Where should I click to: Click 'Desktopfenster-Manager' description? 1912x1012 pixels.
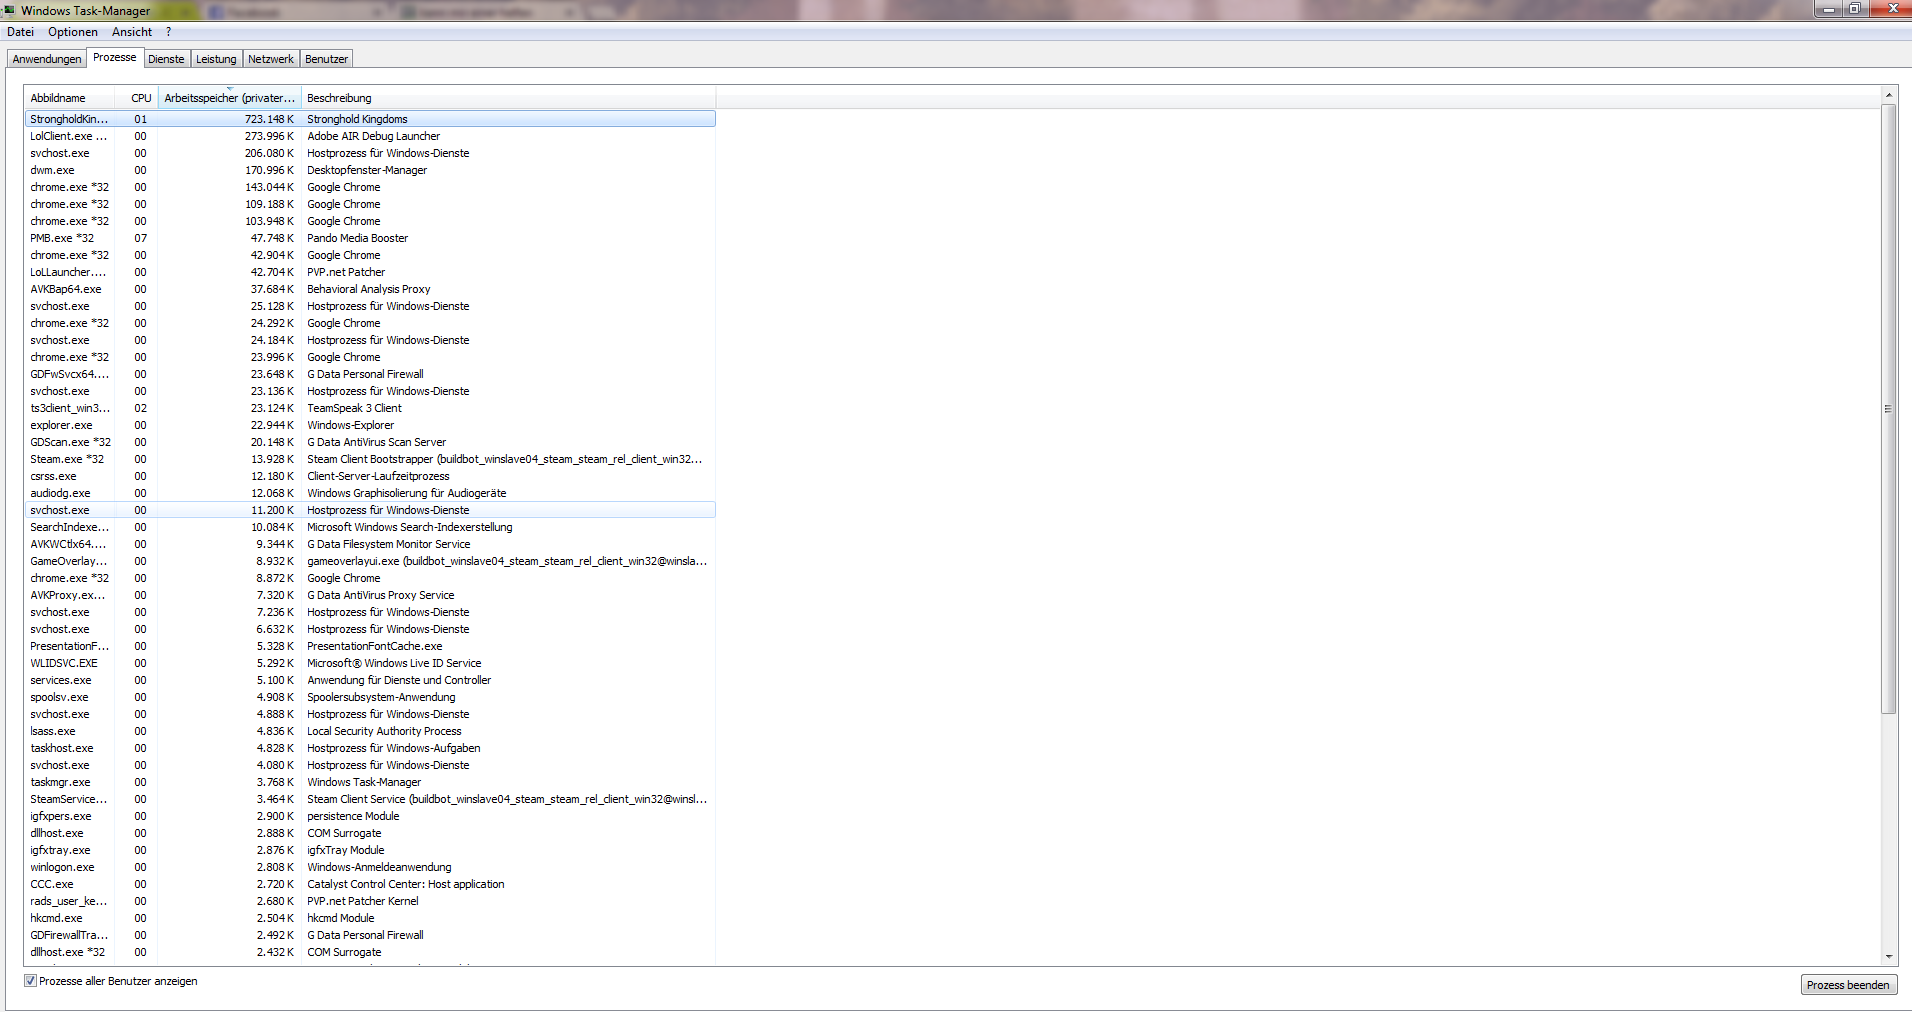pyautogui.click(x=367, y=170)
